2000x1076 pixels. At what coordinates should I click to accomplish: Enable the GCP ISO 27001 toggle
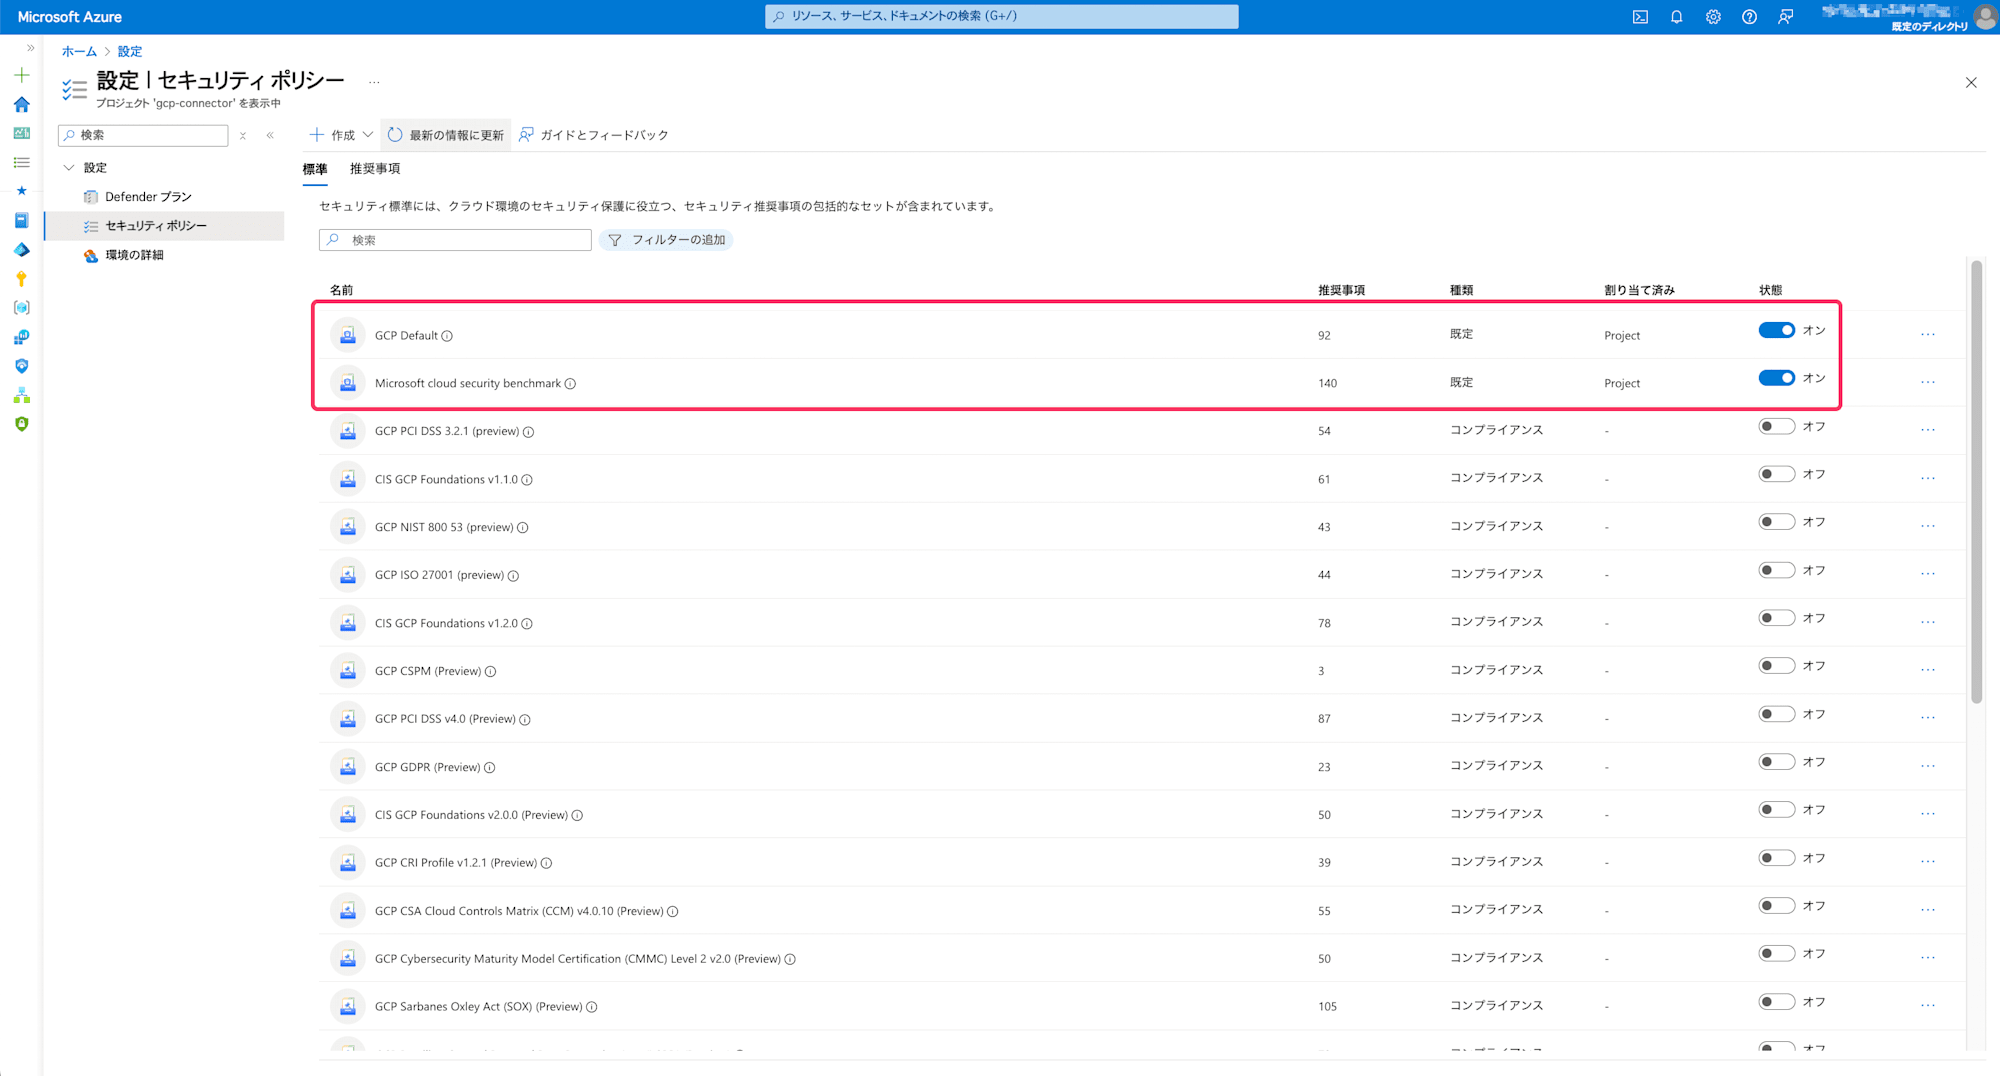(1776, 570)
